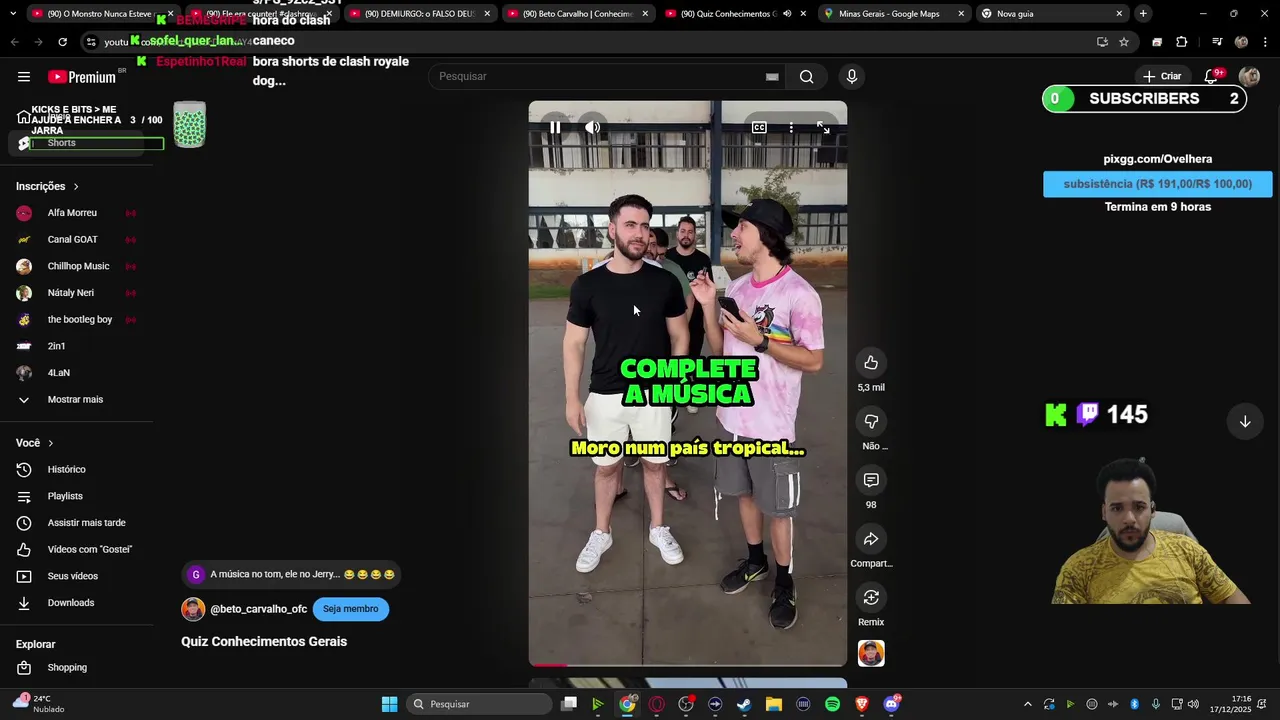Image resolution: width=1280 pixels, height=720 pixels.
Task: Enter fullscreen on the Short player
Action: [x=823, y=127]
